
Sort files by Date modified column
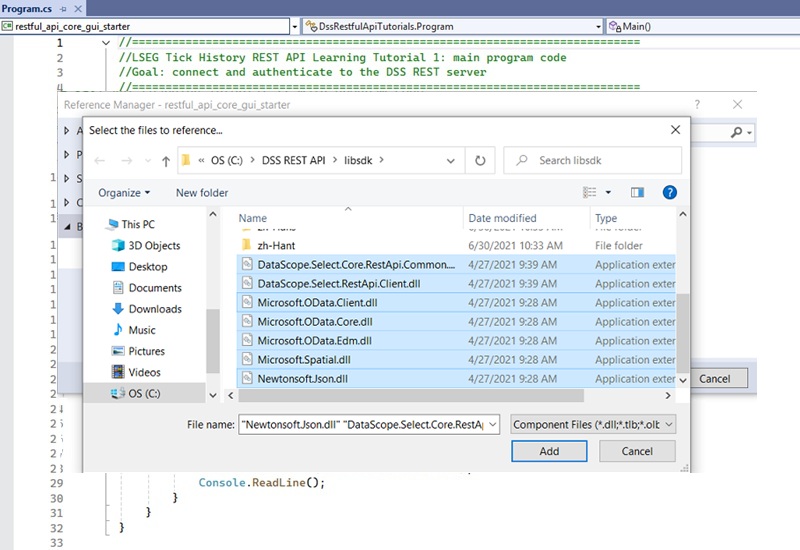[x=500, y=218]
